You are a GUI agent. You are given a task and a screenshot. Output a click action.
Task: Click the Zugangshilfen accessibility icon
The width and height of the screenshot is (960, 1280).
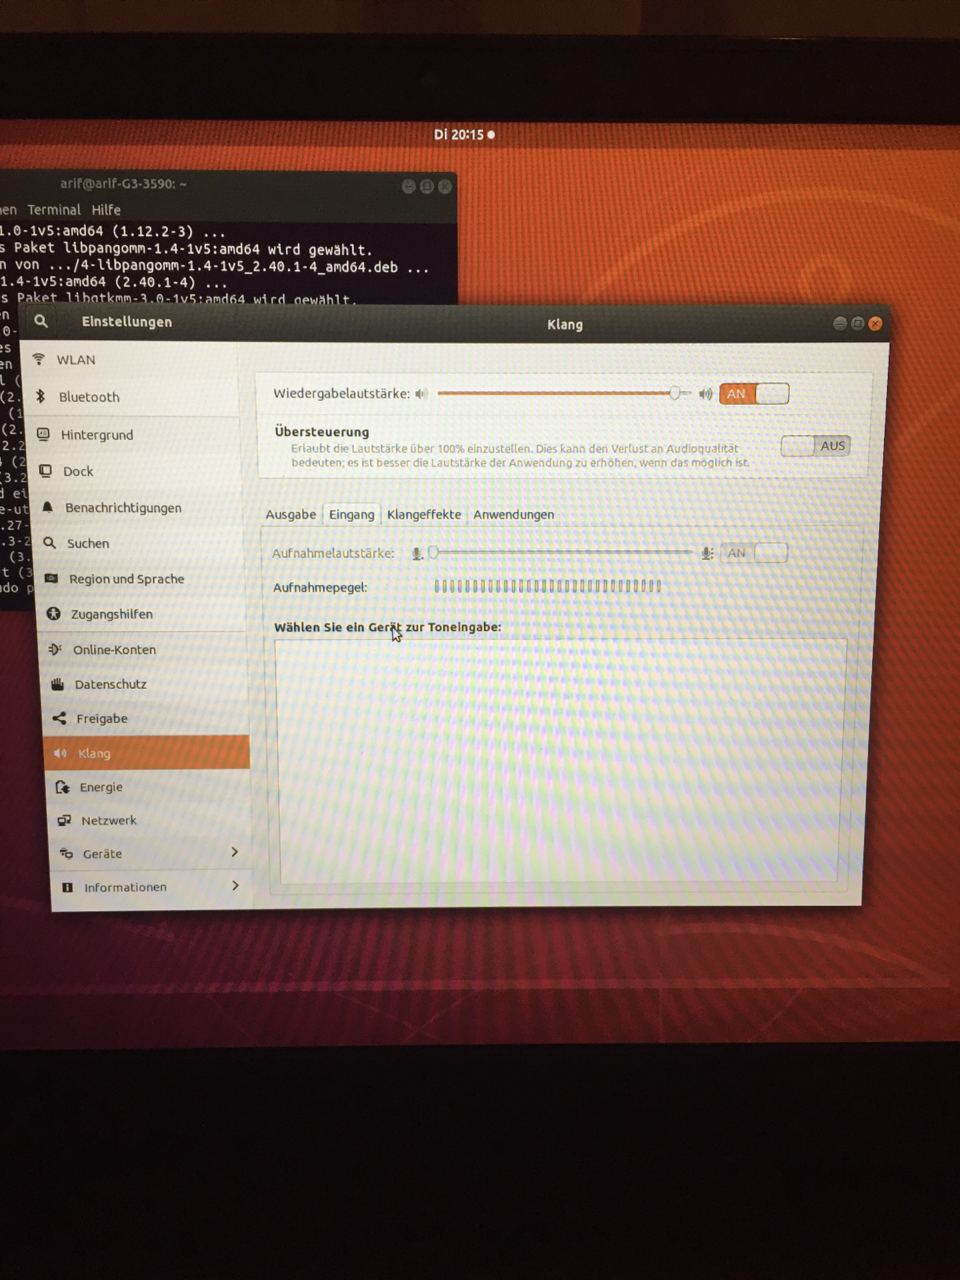pos(53,614)
